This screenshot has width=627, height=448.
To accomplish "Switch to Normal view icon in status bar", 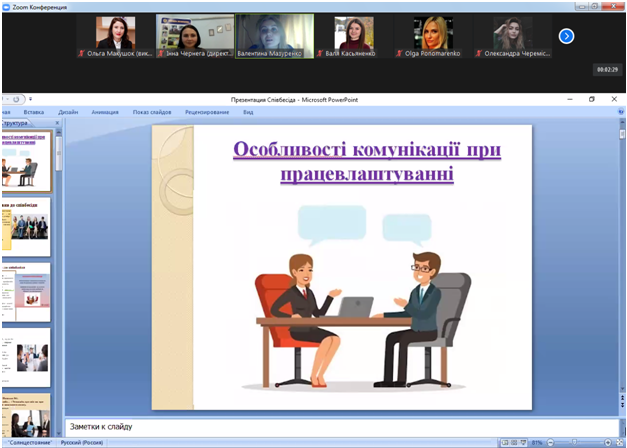I will pos(505,442).
